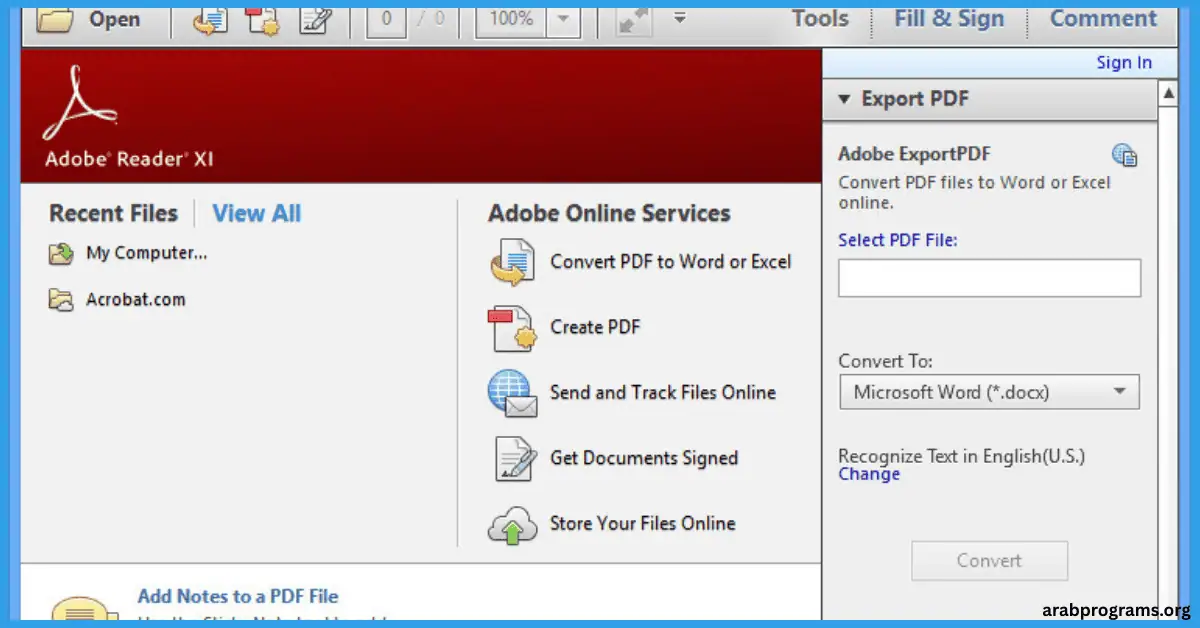The height and width of the screenshot is (628, 1200).
Task: Click the Adobe Online Services heading
Action: [x=609, y=213]
